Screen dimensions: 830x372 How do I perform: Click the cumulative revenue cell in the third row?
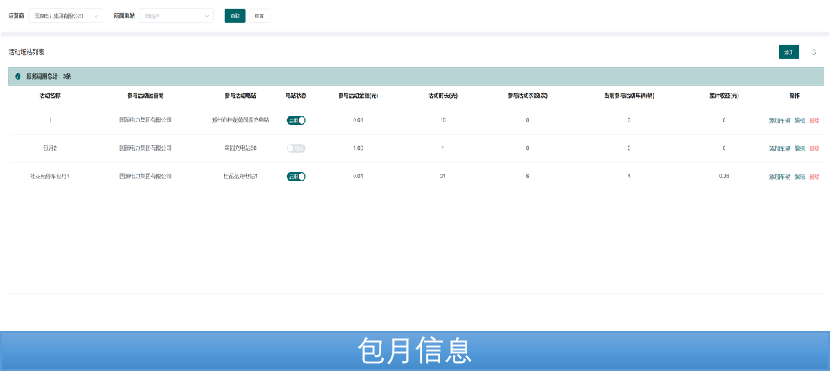724,177
